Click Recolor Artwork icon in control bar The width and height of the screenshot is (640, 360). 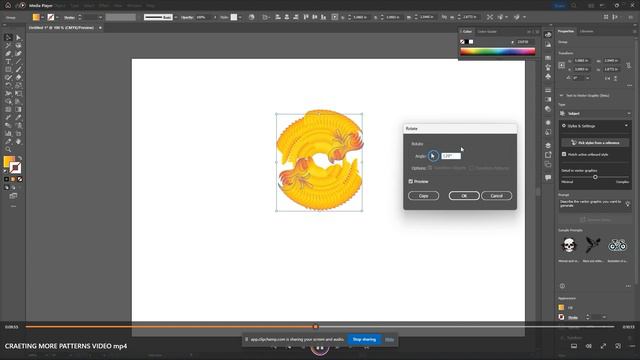pos(251,17)
